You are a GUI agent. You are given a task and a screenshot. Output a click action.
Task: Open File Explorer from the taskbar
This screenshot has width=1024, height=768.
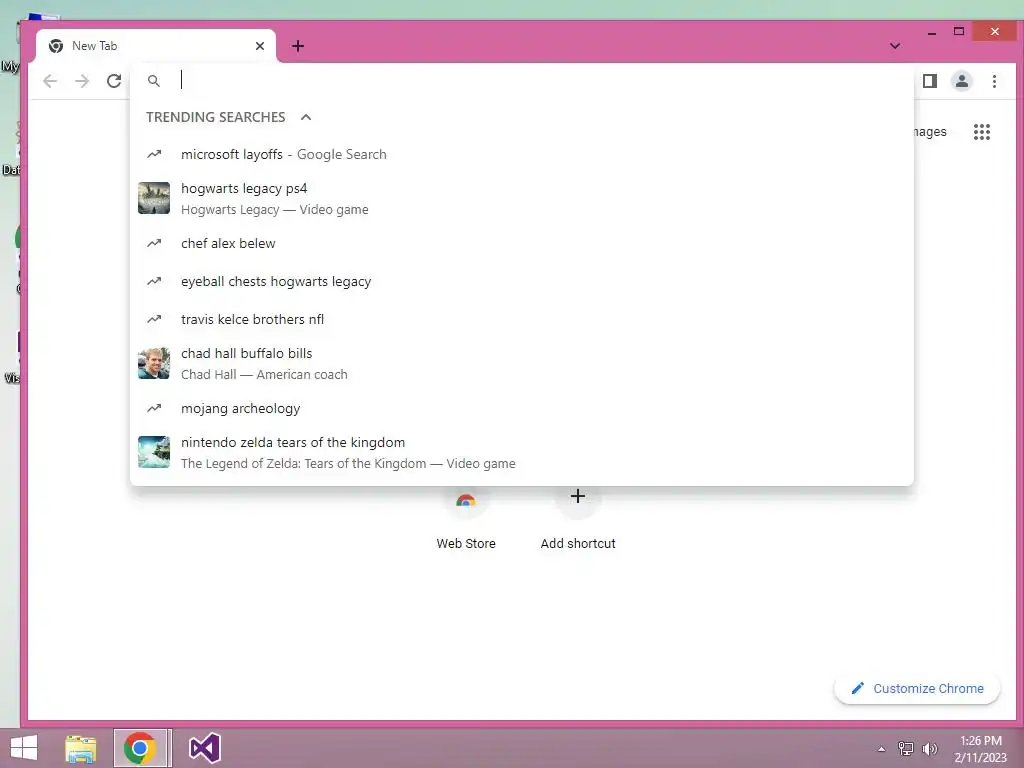(81, 748)
